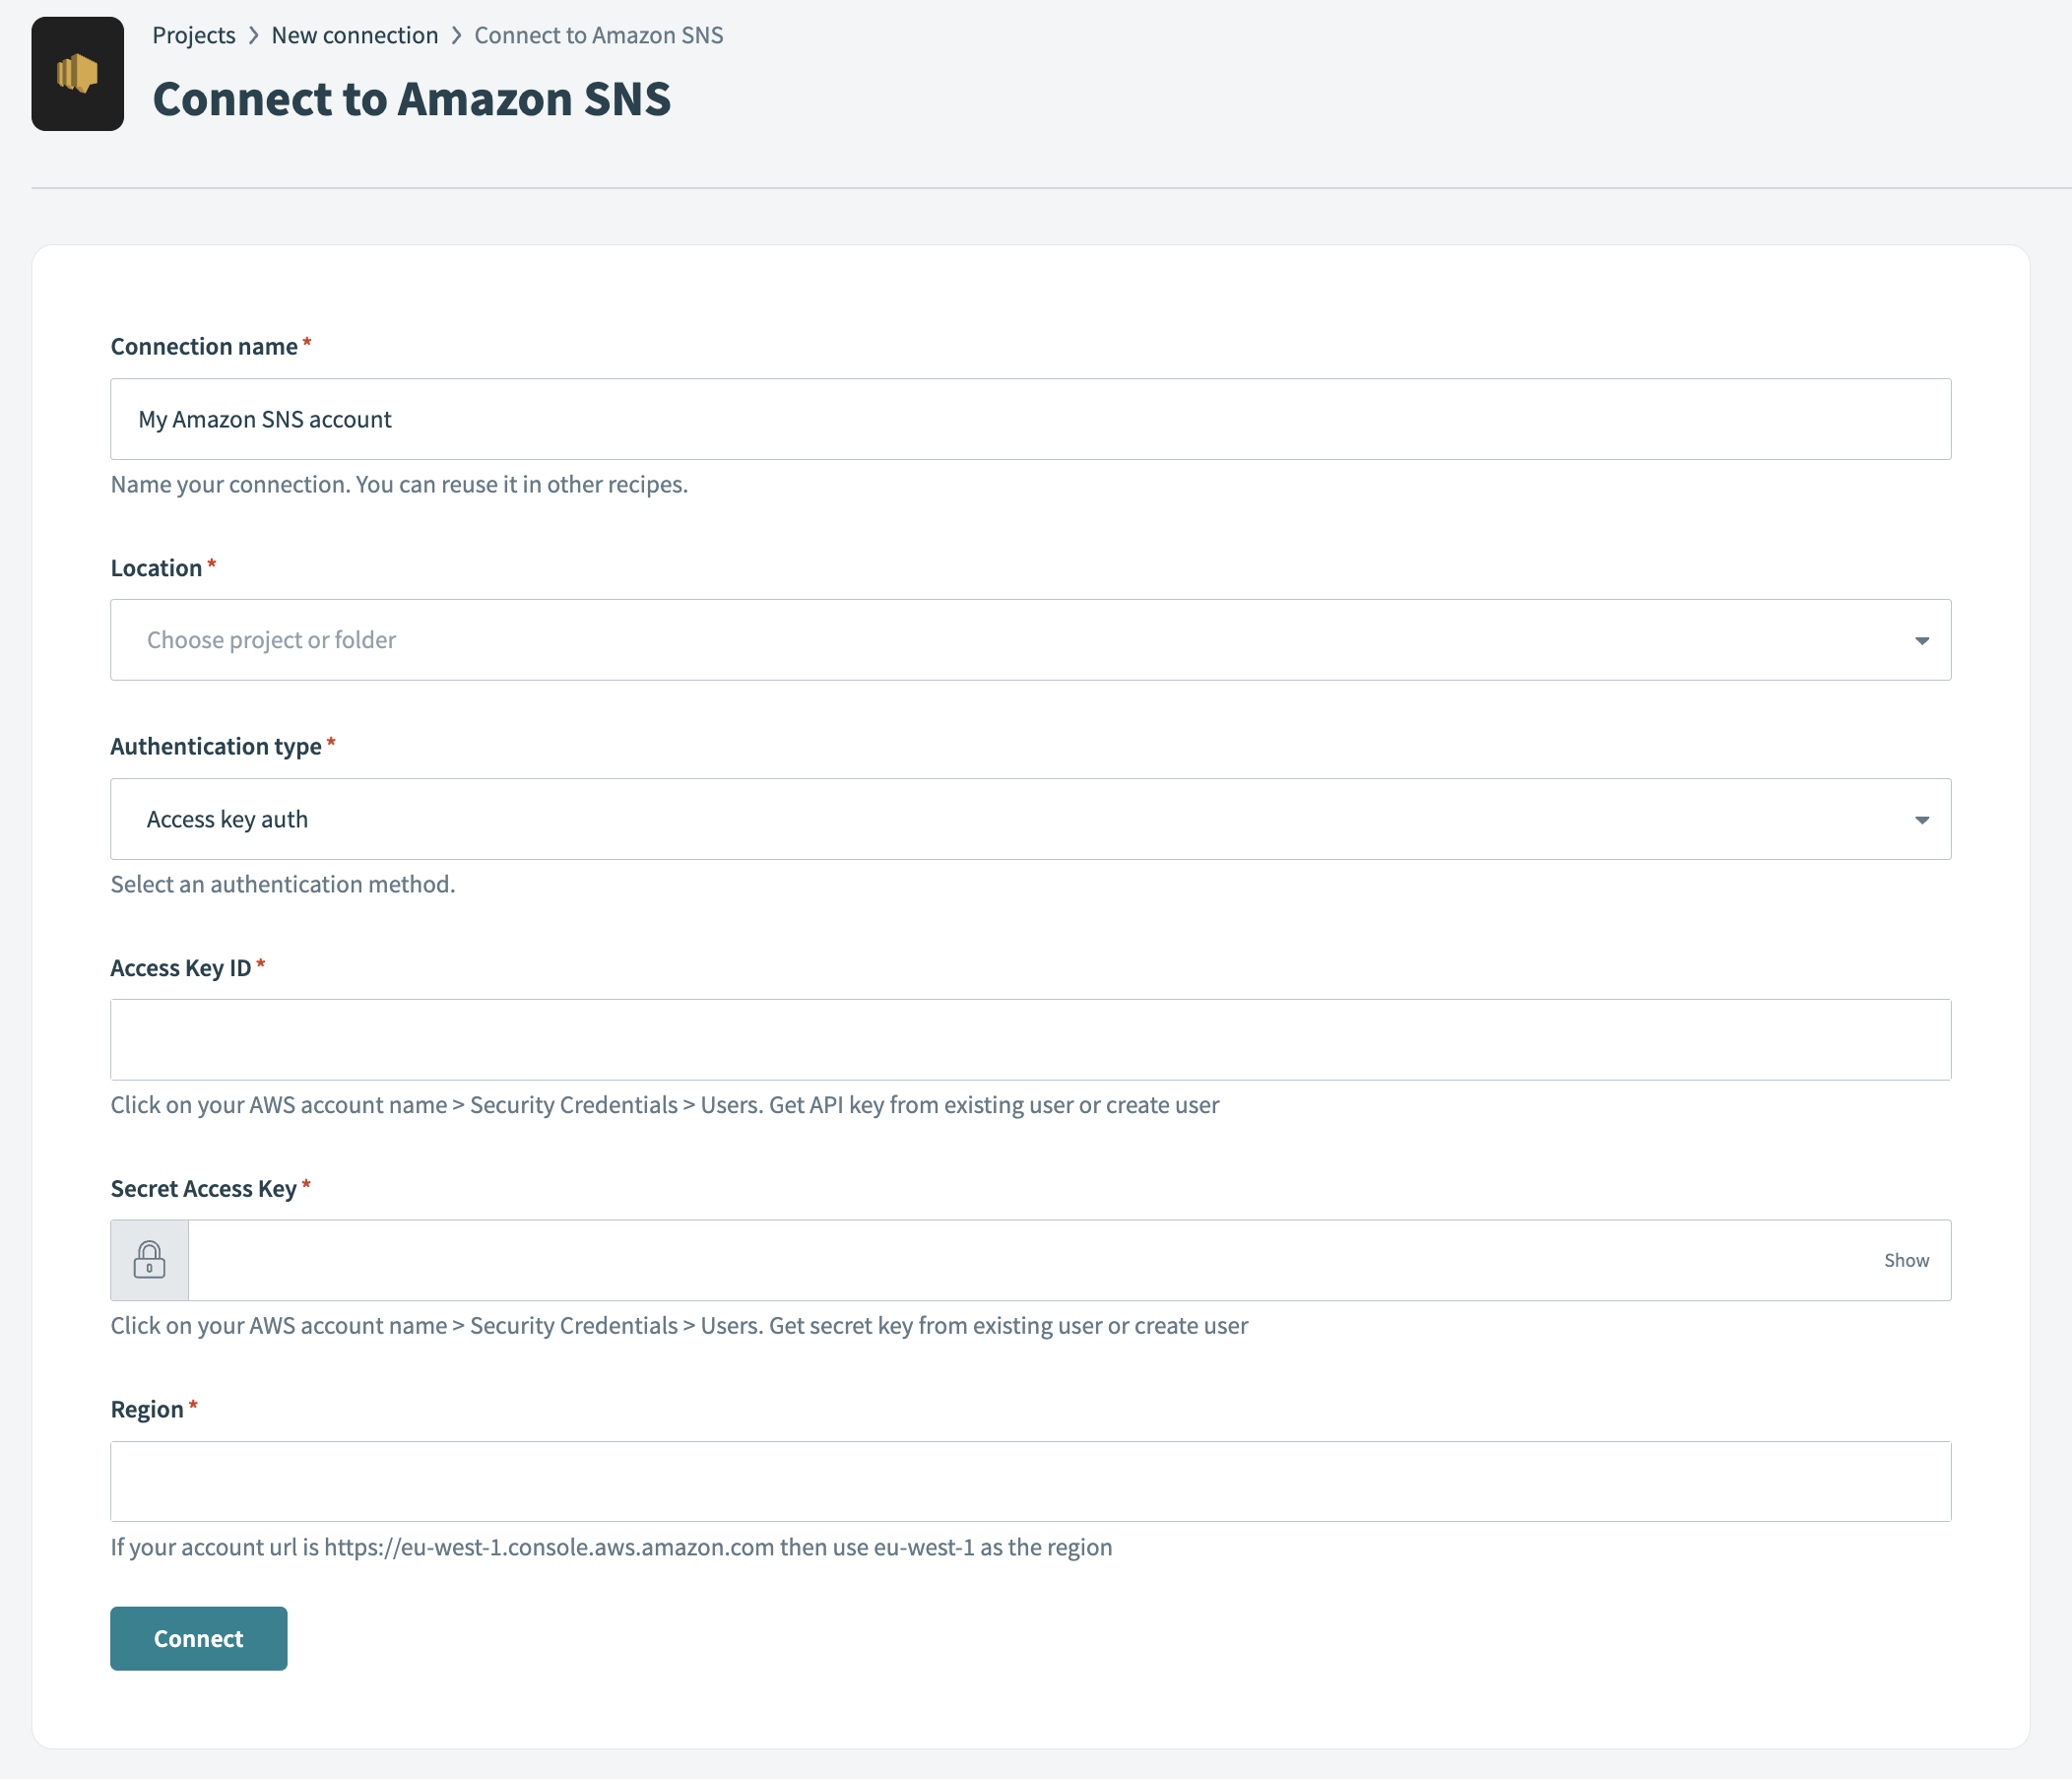Click the Secret Access Key input box
Screen dimensions: 2072x1779
point(1030,1260)
